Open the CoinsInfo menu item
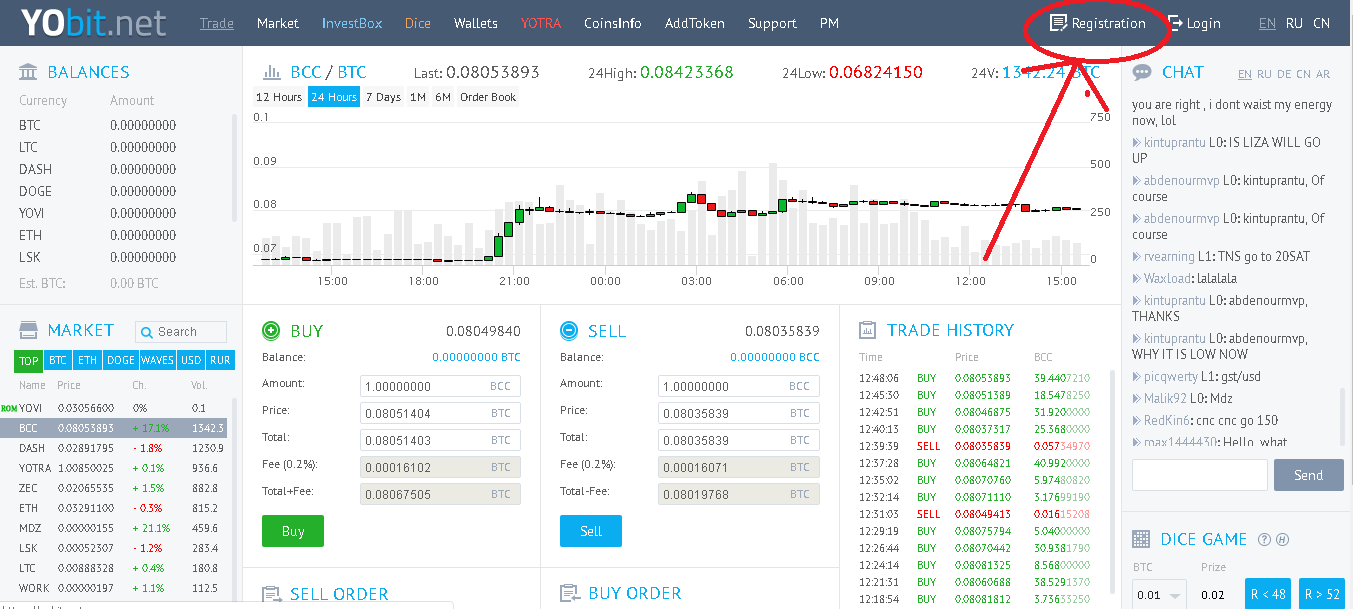Screen dimensions: 1353x609 click(x=613, y=23)
